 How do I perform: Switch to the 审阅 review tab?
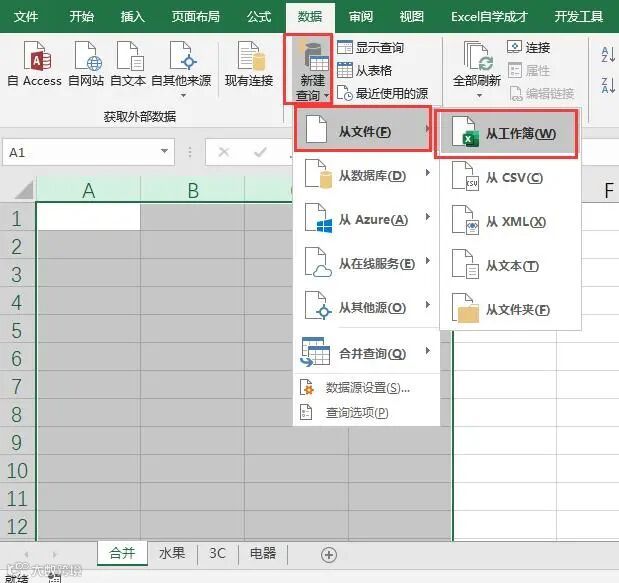tap(361, 17)
